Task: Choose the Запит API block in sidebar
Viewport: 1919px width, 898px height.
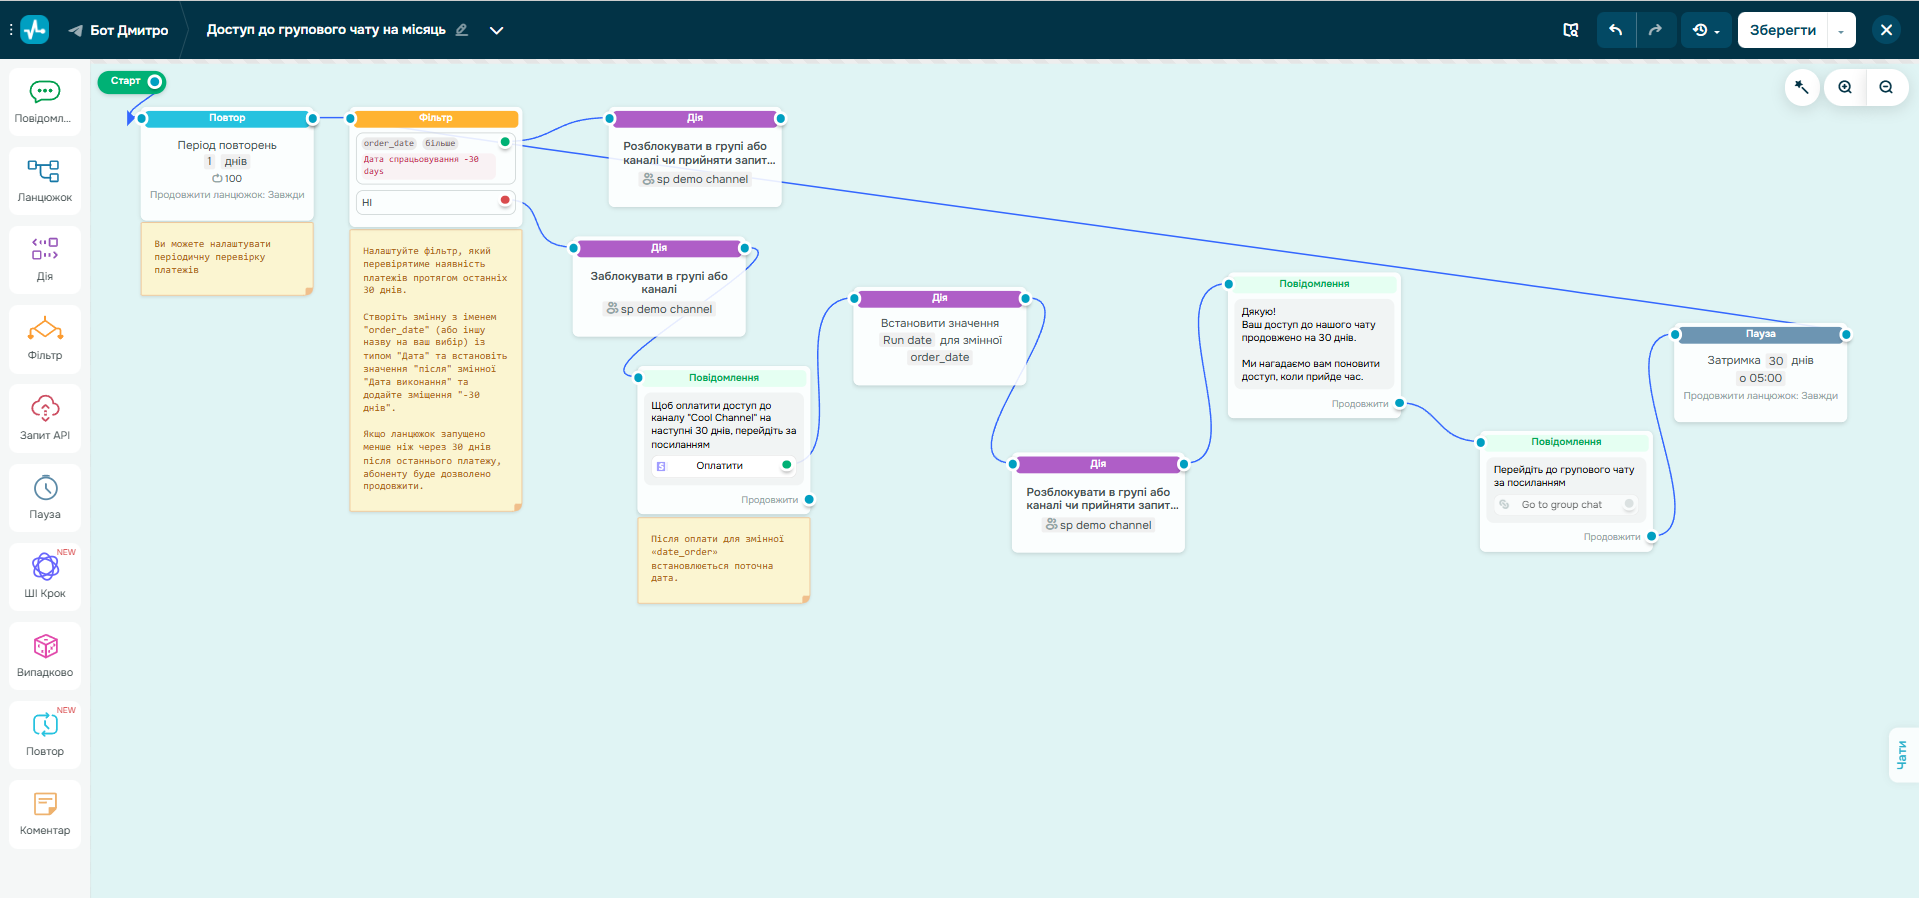Action: coord(45,419)
